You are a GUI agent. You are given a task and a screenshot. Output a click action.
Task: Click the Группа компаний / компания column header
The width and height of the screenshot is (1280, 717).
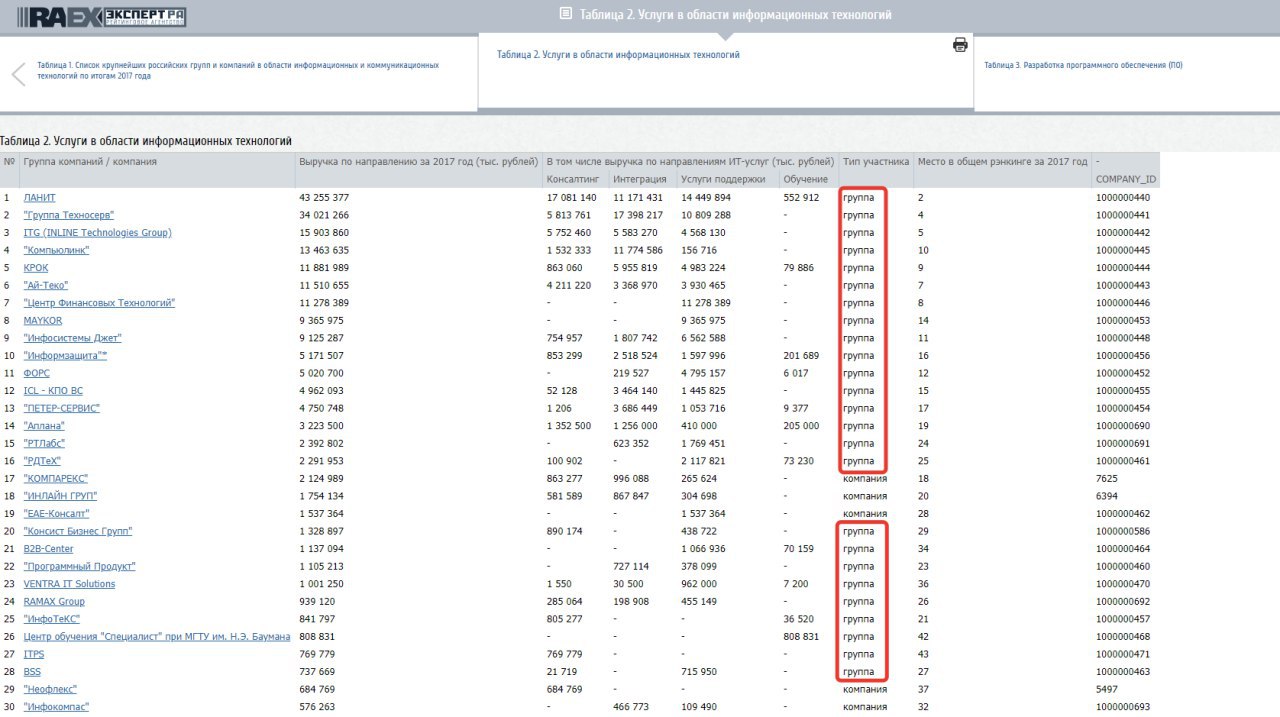coord(90,161)
